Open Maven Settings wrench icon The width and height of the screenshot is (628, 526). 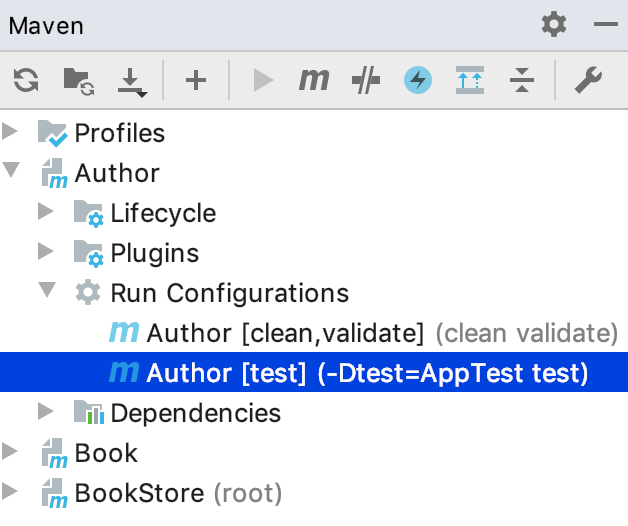pyautogui.click(x=588, y=81)
